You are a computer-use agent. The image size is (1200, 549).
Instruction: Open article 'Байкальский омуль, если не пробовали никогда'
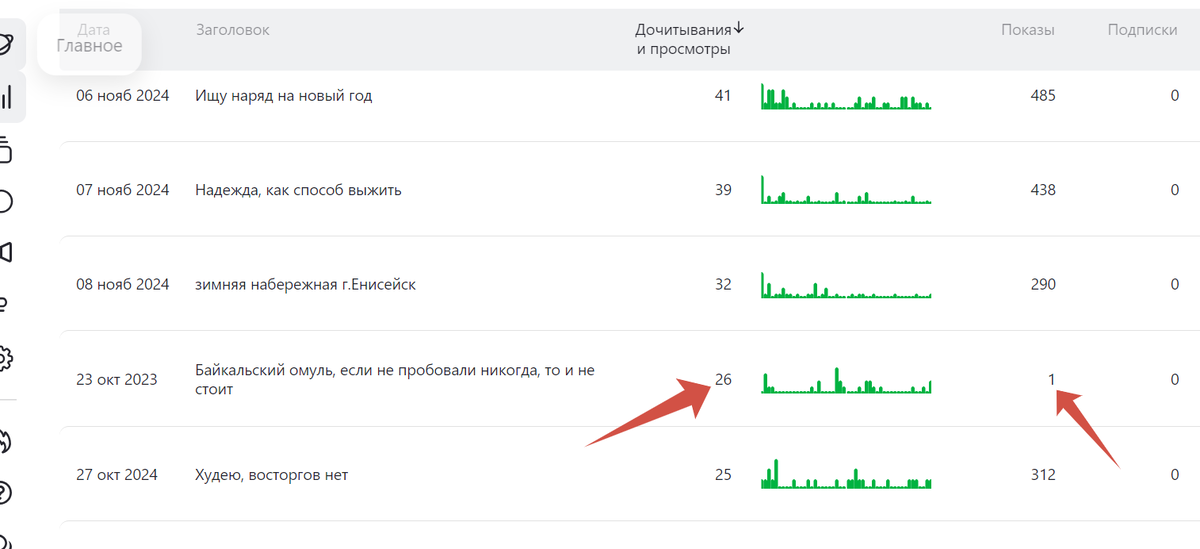[395, 379]
